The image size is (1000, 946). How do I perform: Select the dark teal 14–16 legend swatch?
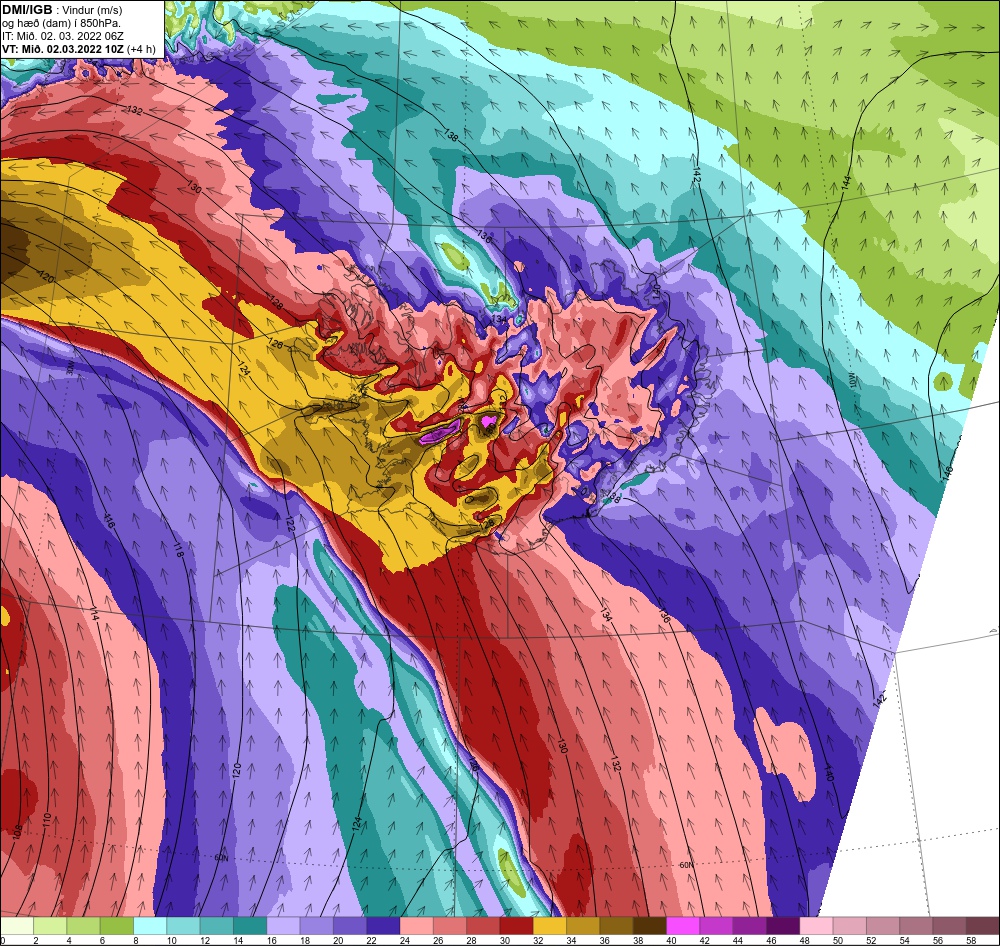[250, 926]
